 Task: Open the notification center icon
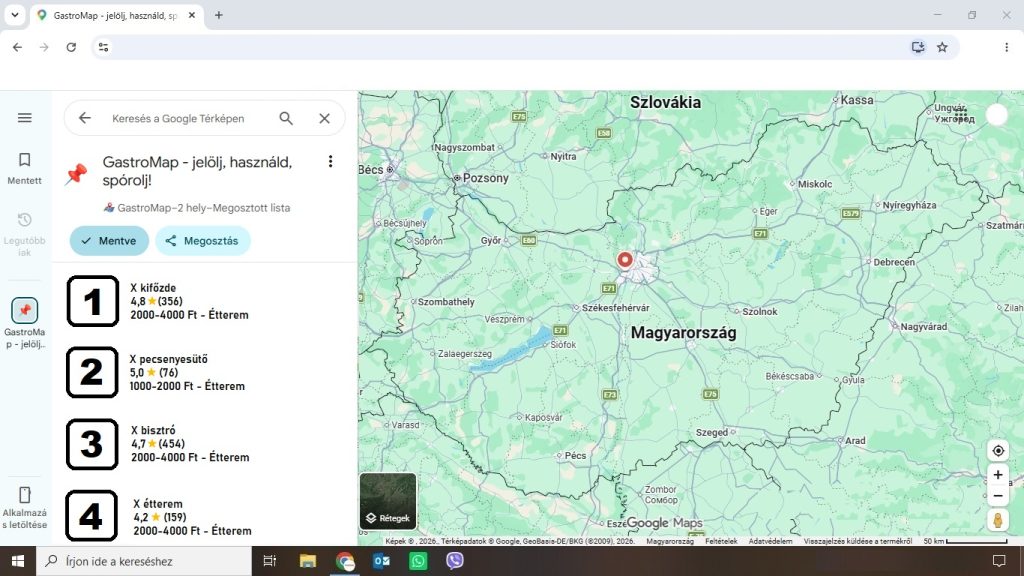pos(999,561)
